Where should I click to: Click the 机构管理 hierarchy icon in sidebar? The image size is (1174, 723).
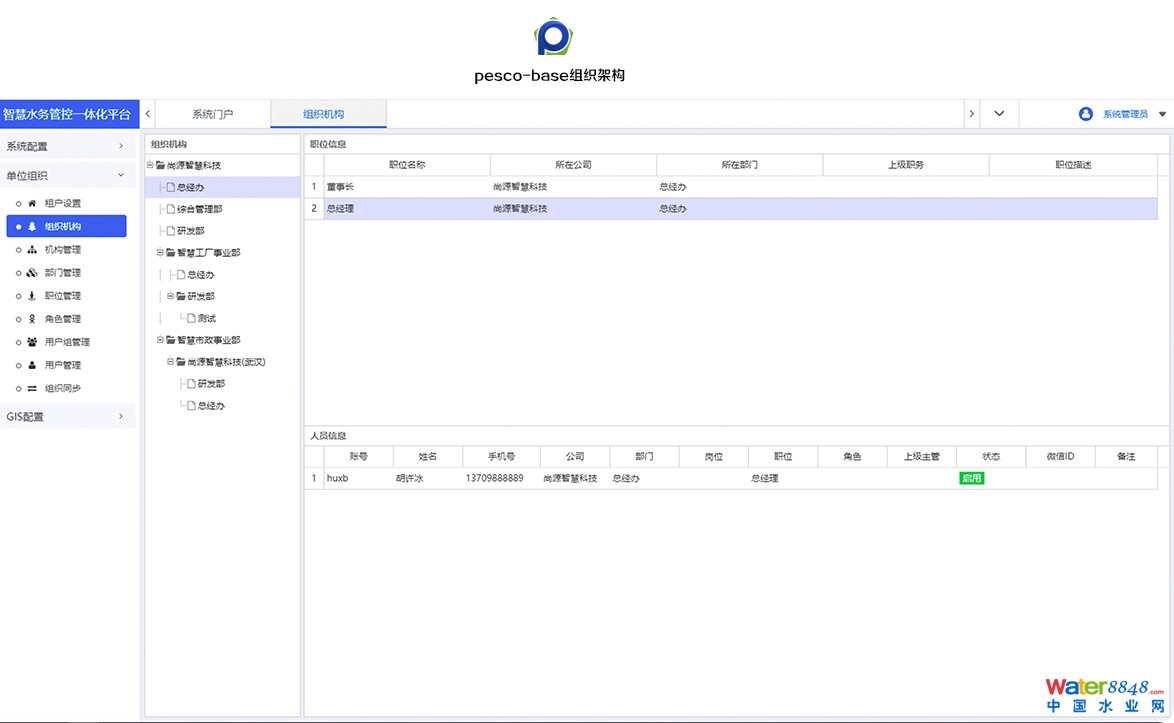coord(32,250)
